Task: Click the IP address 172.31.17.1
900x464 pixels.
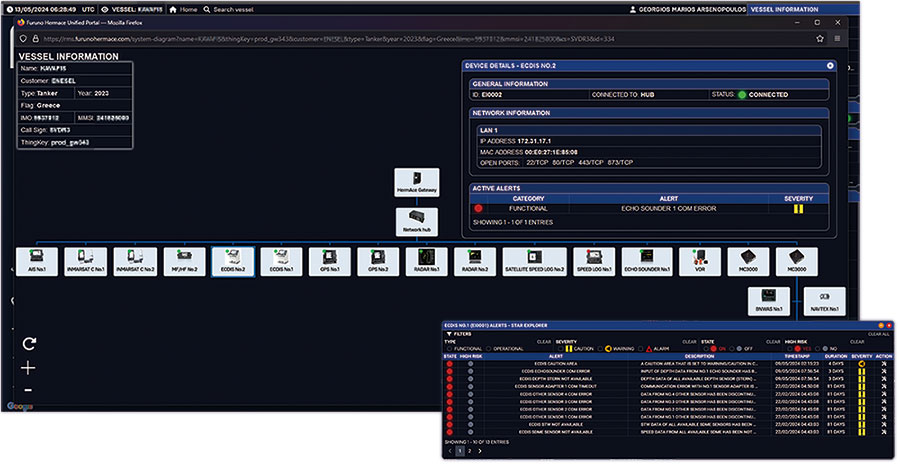Action: tap(534, 141)
